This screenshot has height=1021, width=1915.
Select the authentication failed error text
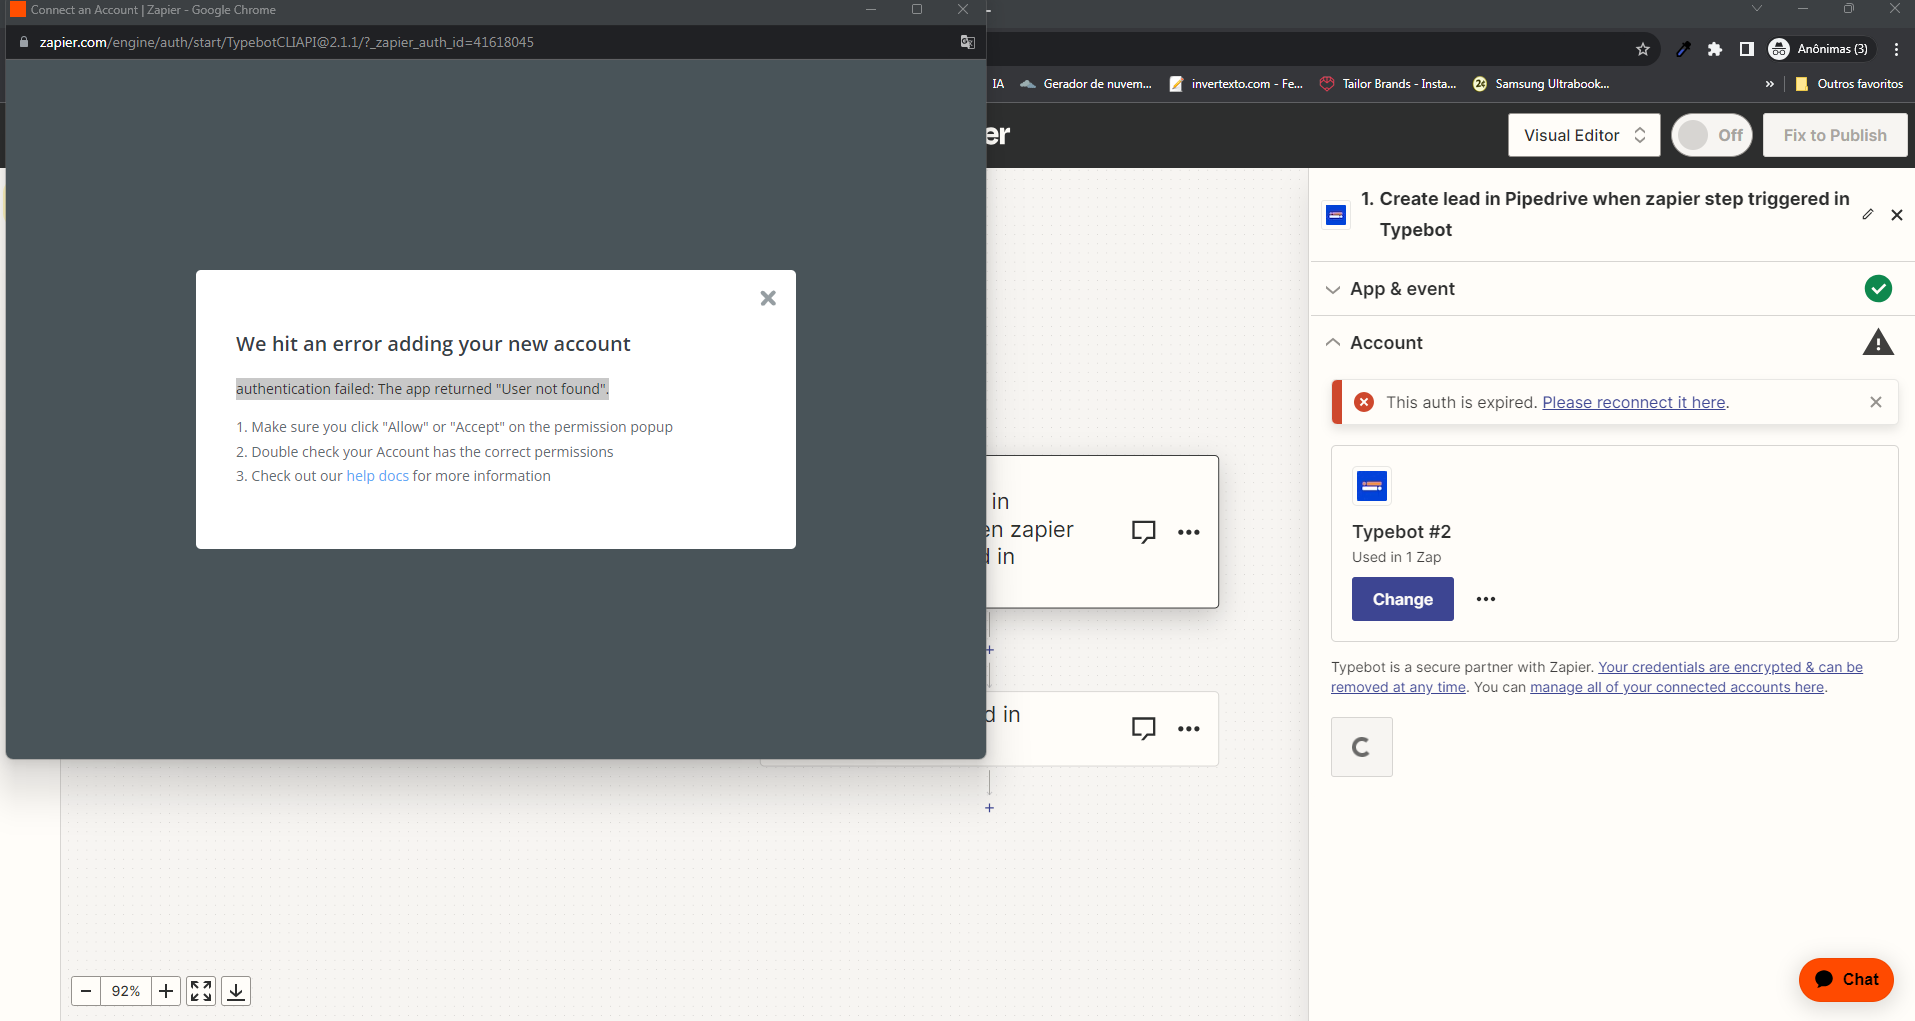422,389
